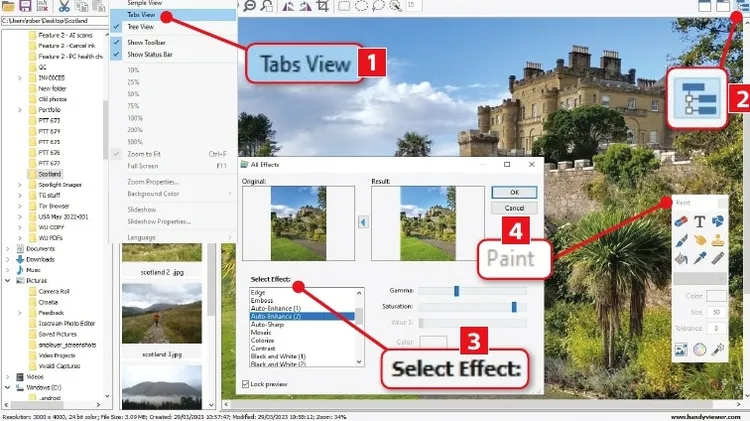This screenshot has width=750, height=421.
Task: Click the flip horizontal icon
Action: [288, 6]
